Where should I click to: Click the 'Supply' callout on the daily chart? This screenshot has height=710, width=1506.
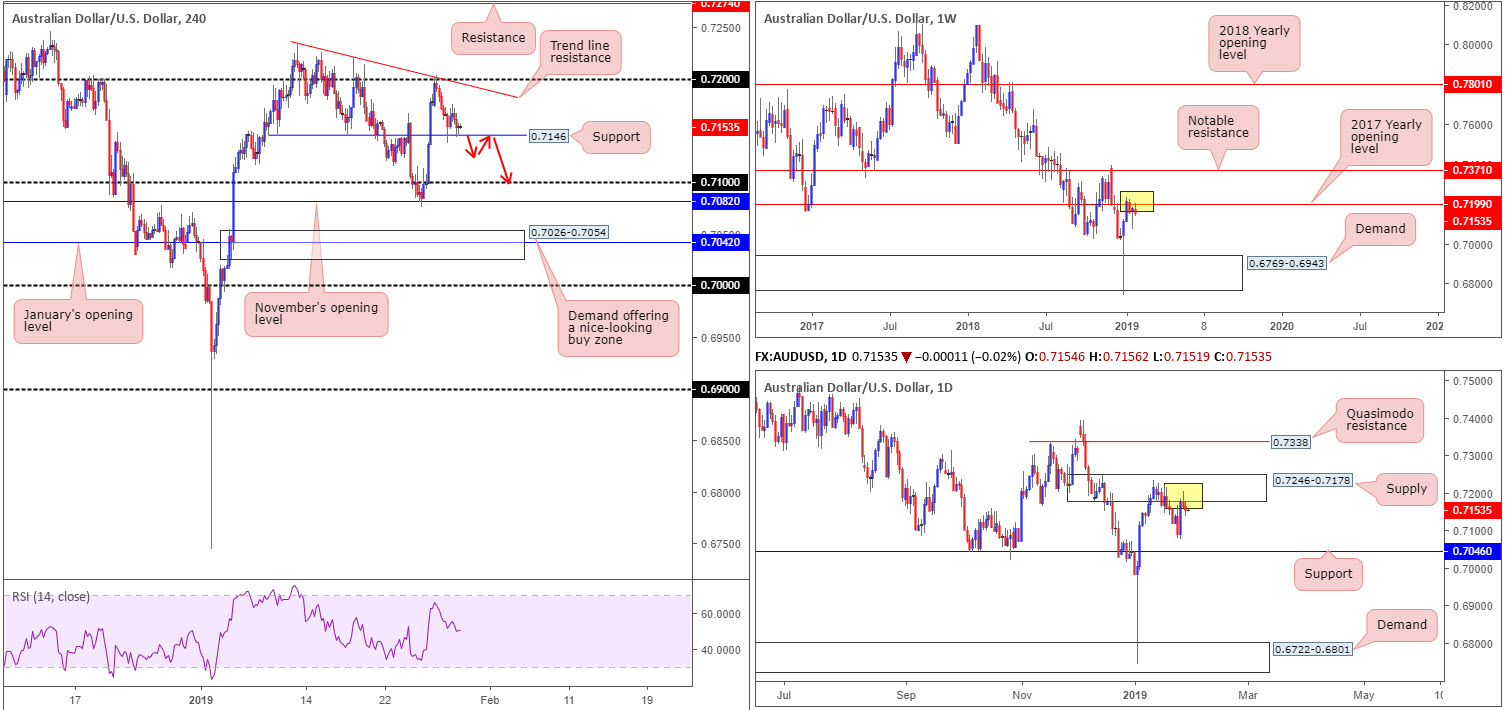[x=1404, y=489]
